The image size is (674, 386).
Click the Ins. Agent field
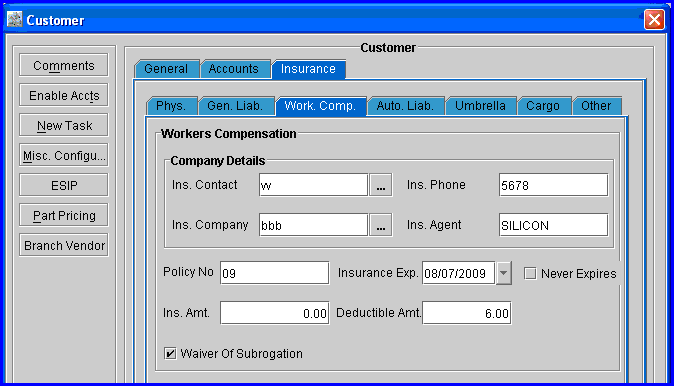(554, 225)
